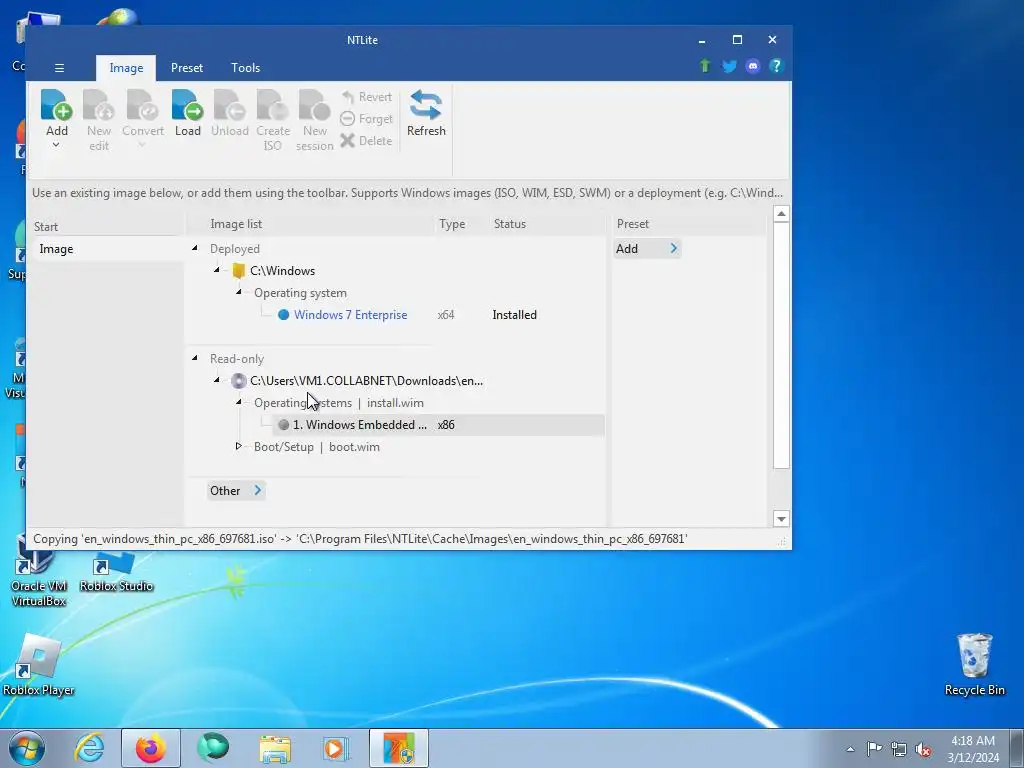Switch to the Tools tab

tap(246, 68)
